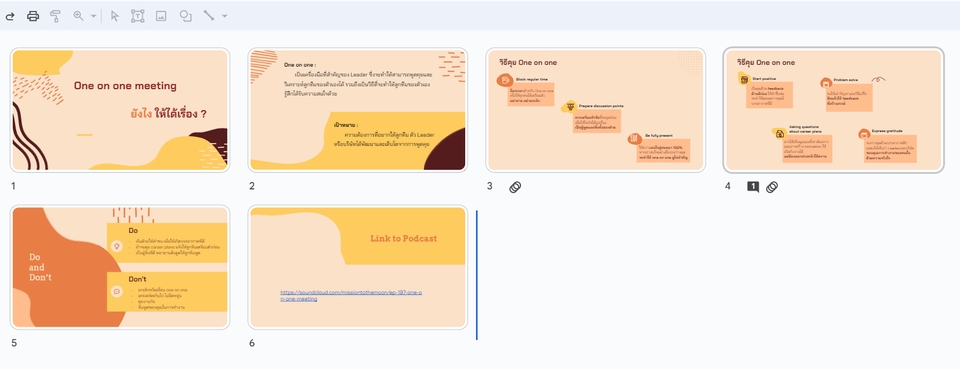Click slide number 5 label
The image size is (960, 369).
coord(14,343)
